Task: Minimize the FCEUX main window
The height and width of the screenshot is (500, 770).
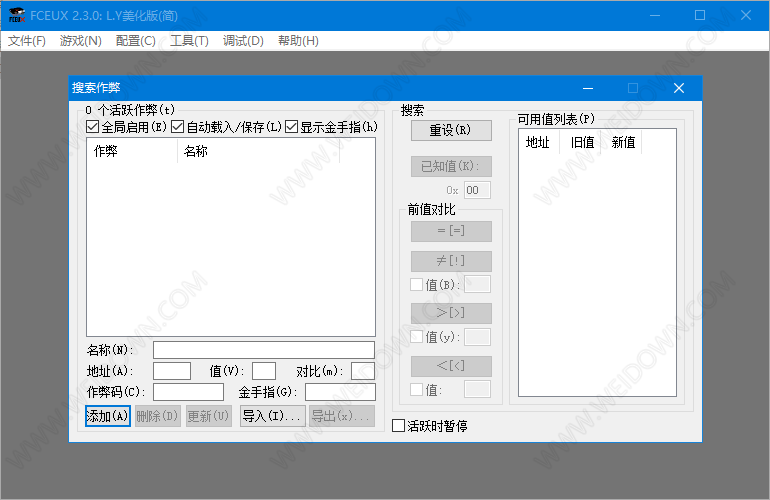Action: [x=655, y=15]
